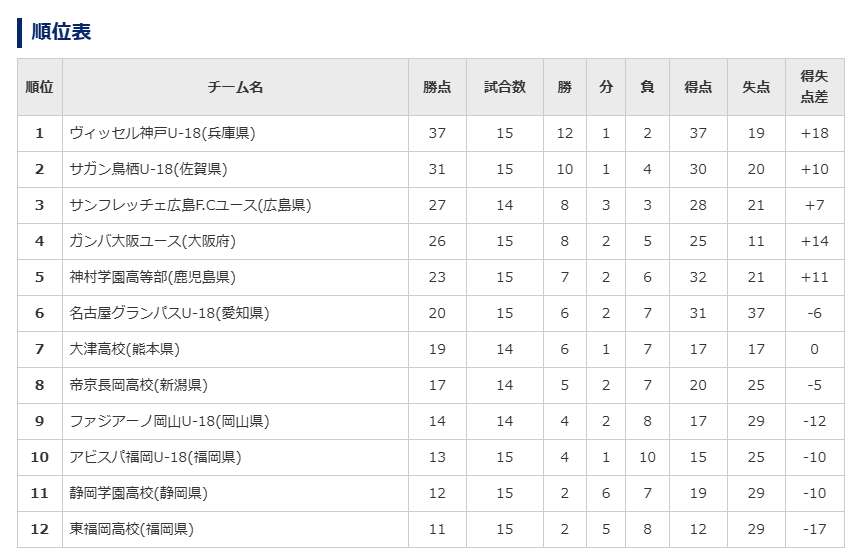Click アビスパ福岡U-18(福岡県) team name
This screenshot has width=859, height=560.
155,457
